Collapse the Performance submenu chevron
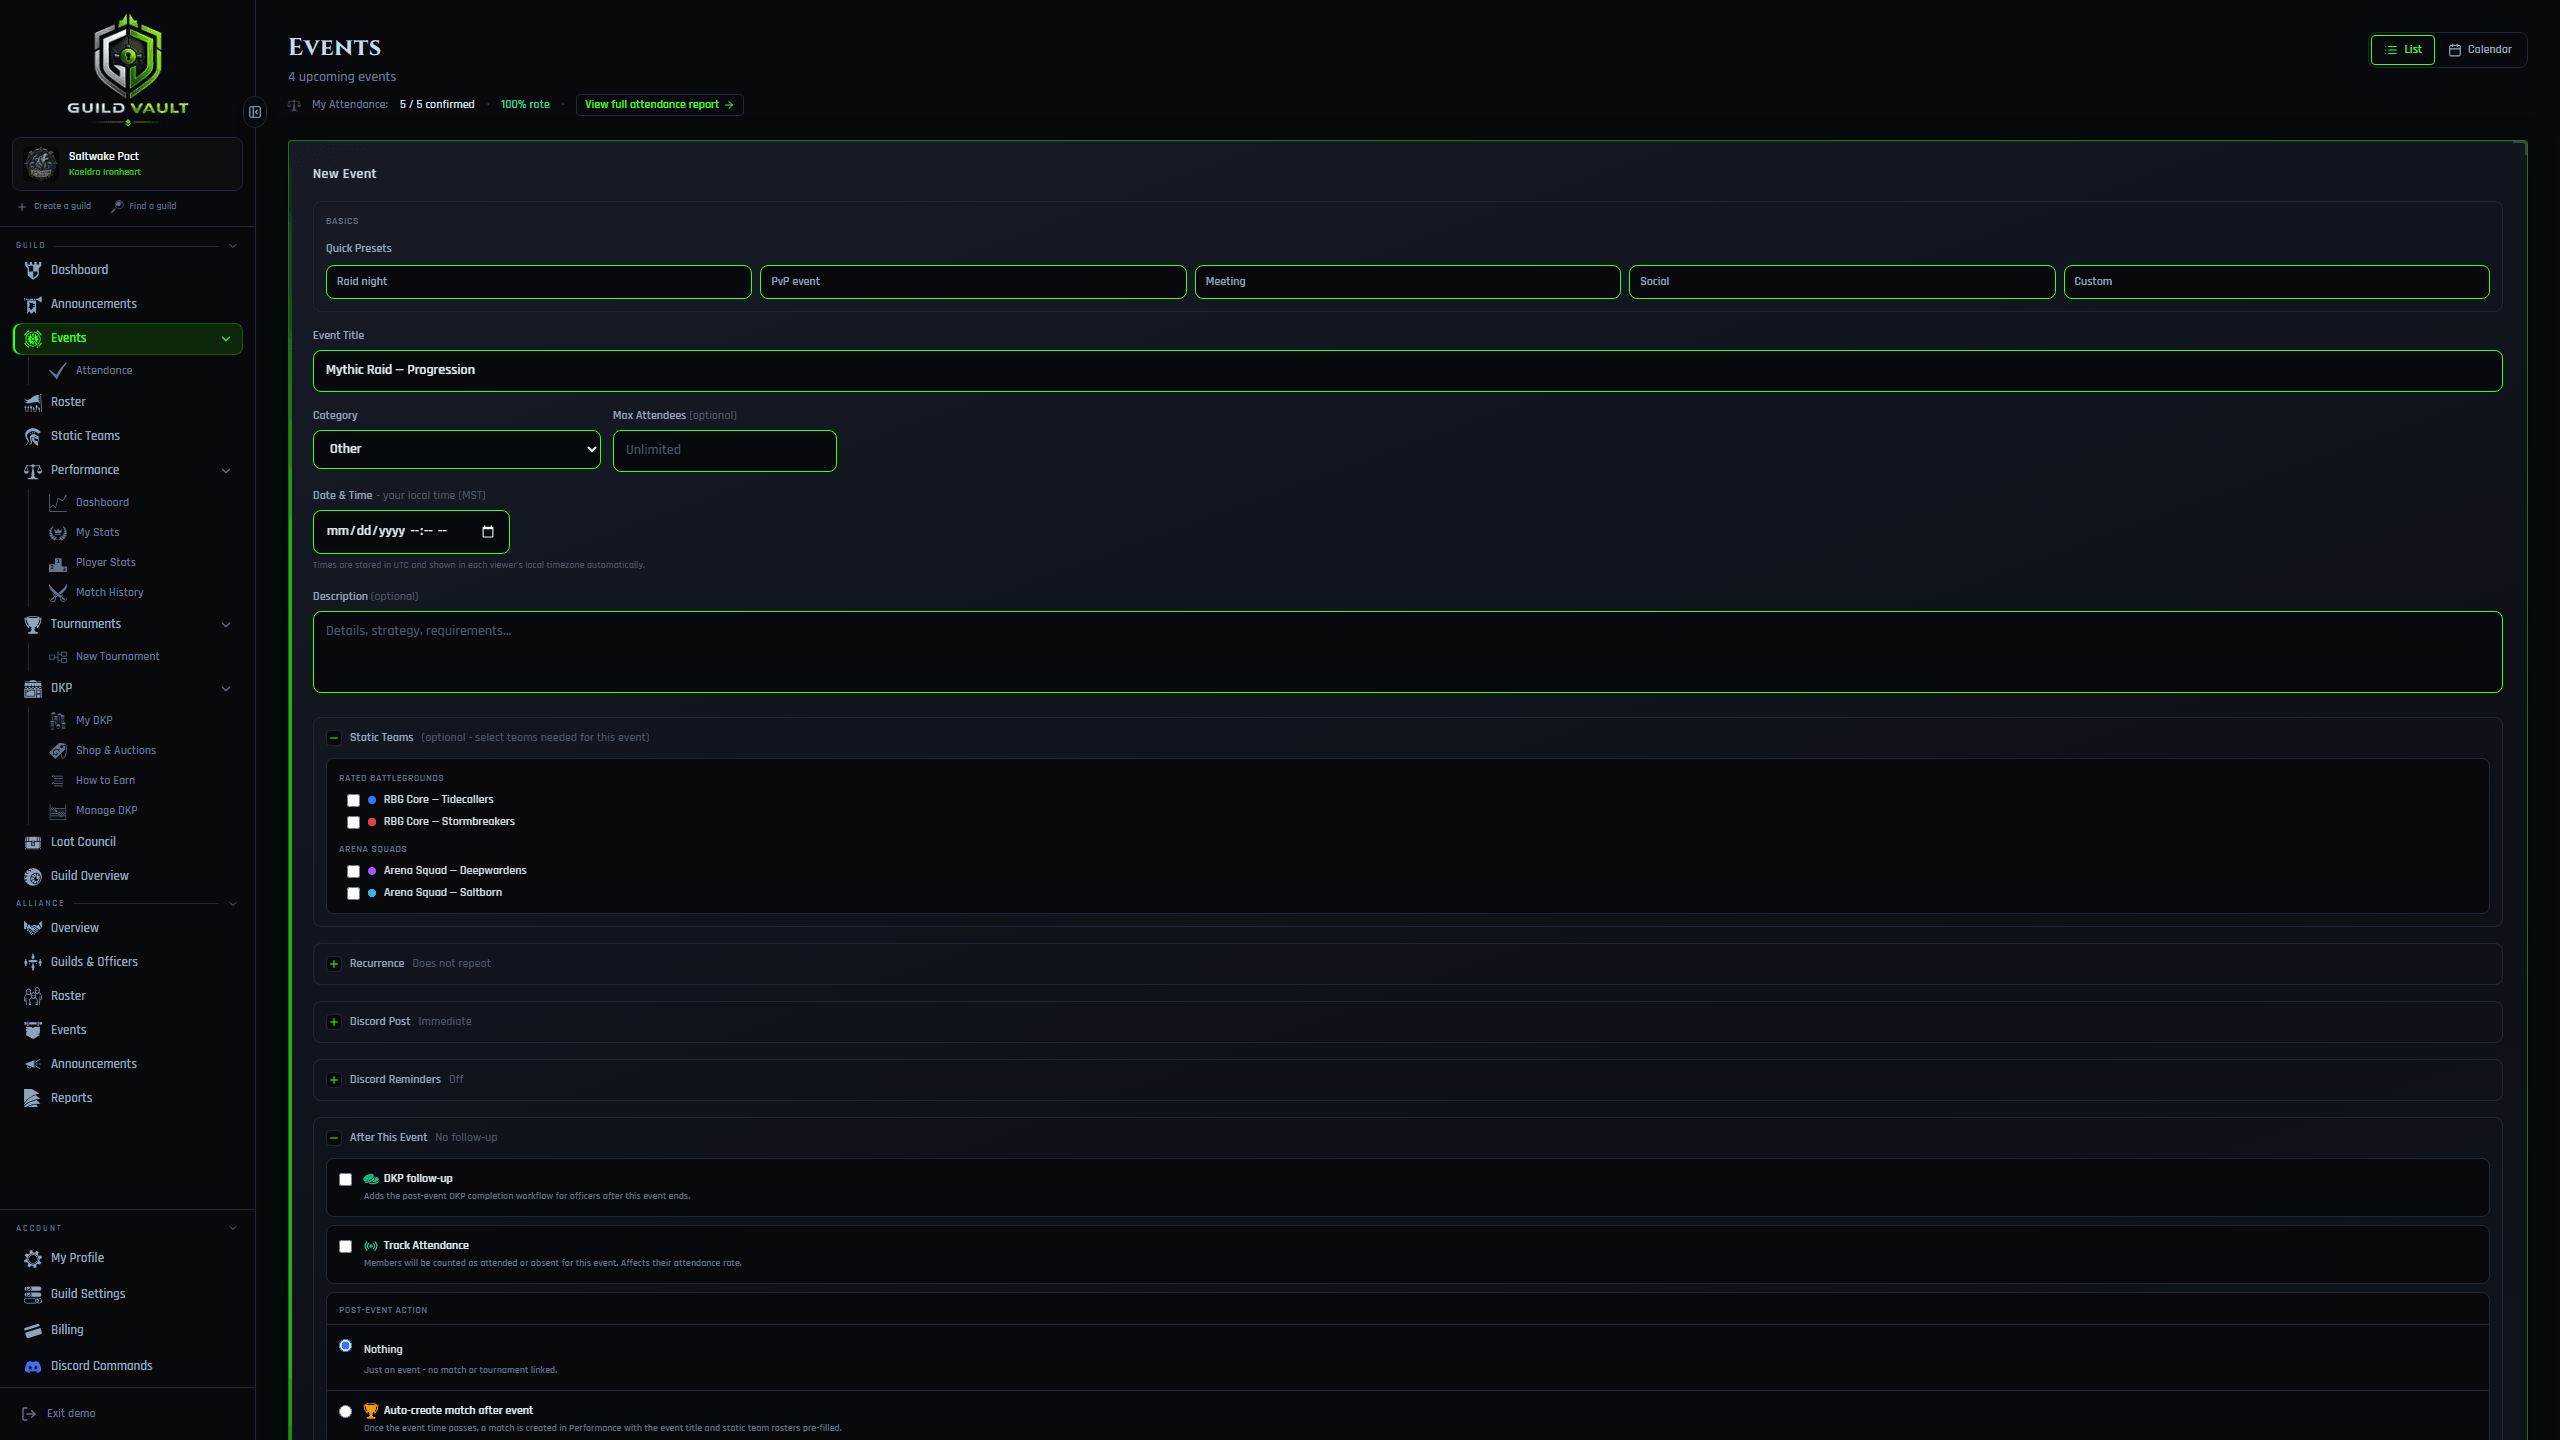Viewport: 2560px width, 1440px height. point(226,471)
